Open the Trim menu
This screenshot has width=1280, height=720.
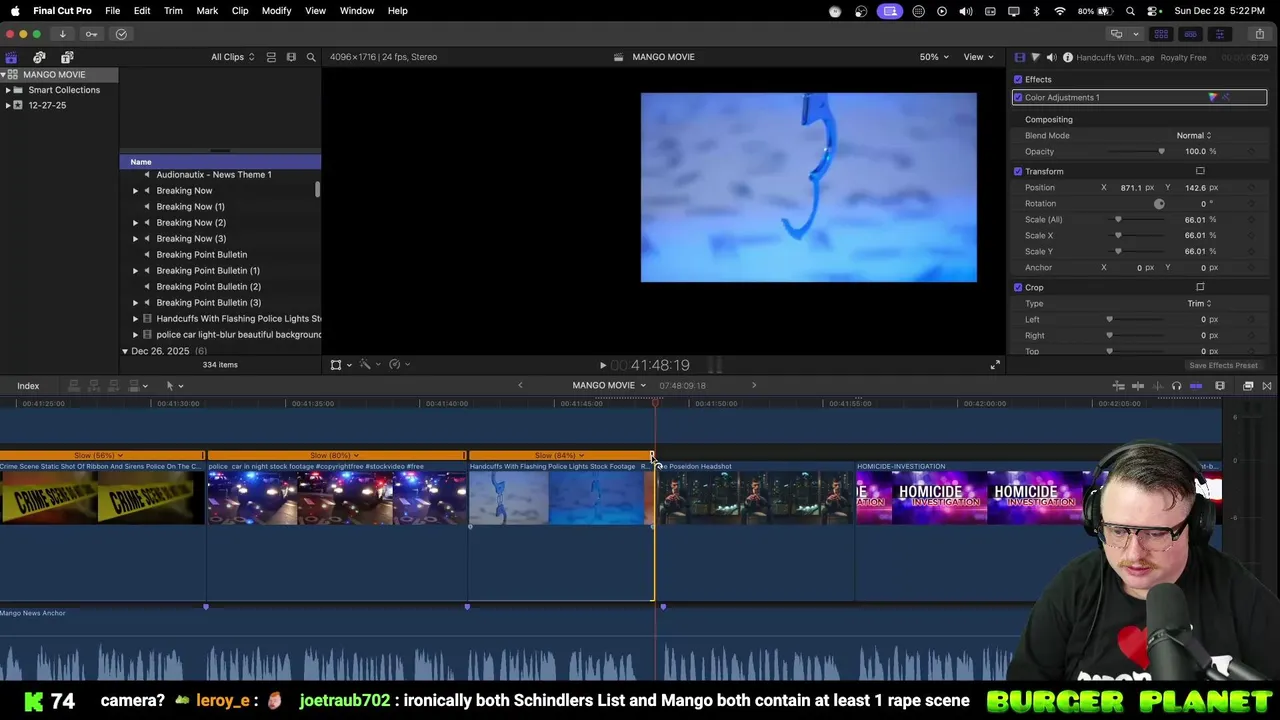(173, 11)
